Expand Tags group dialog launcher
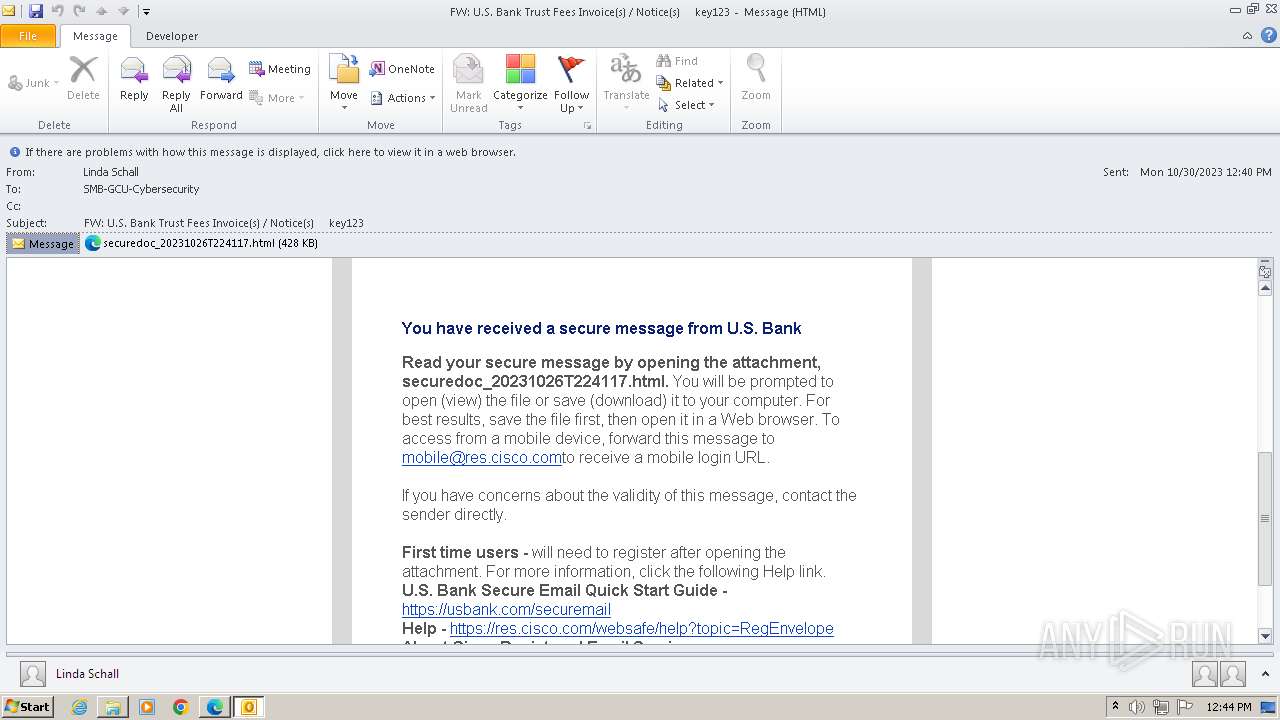The width and height of the screenshot is (1280, 720). coord(587,126)
